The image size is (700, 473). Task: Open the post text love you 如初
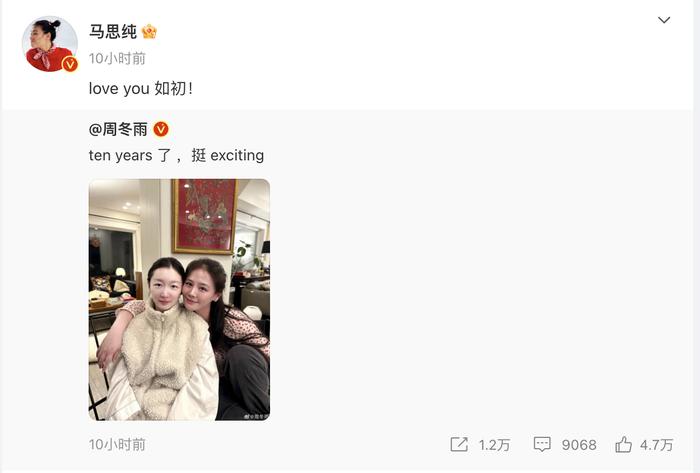click(x=141, y=88)
